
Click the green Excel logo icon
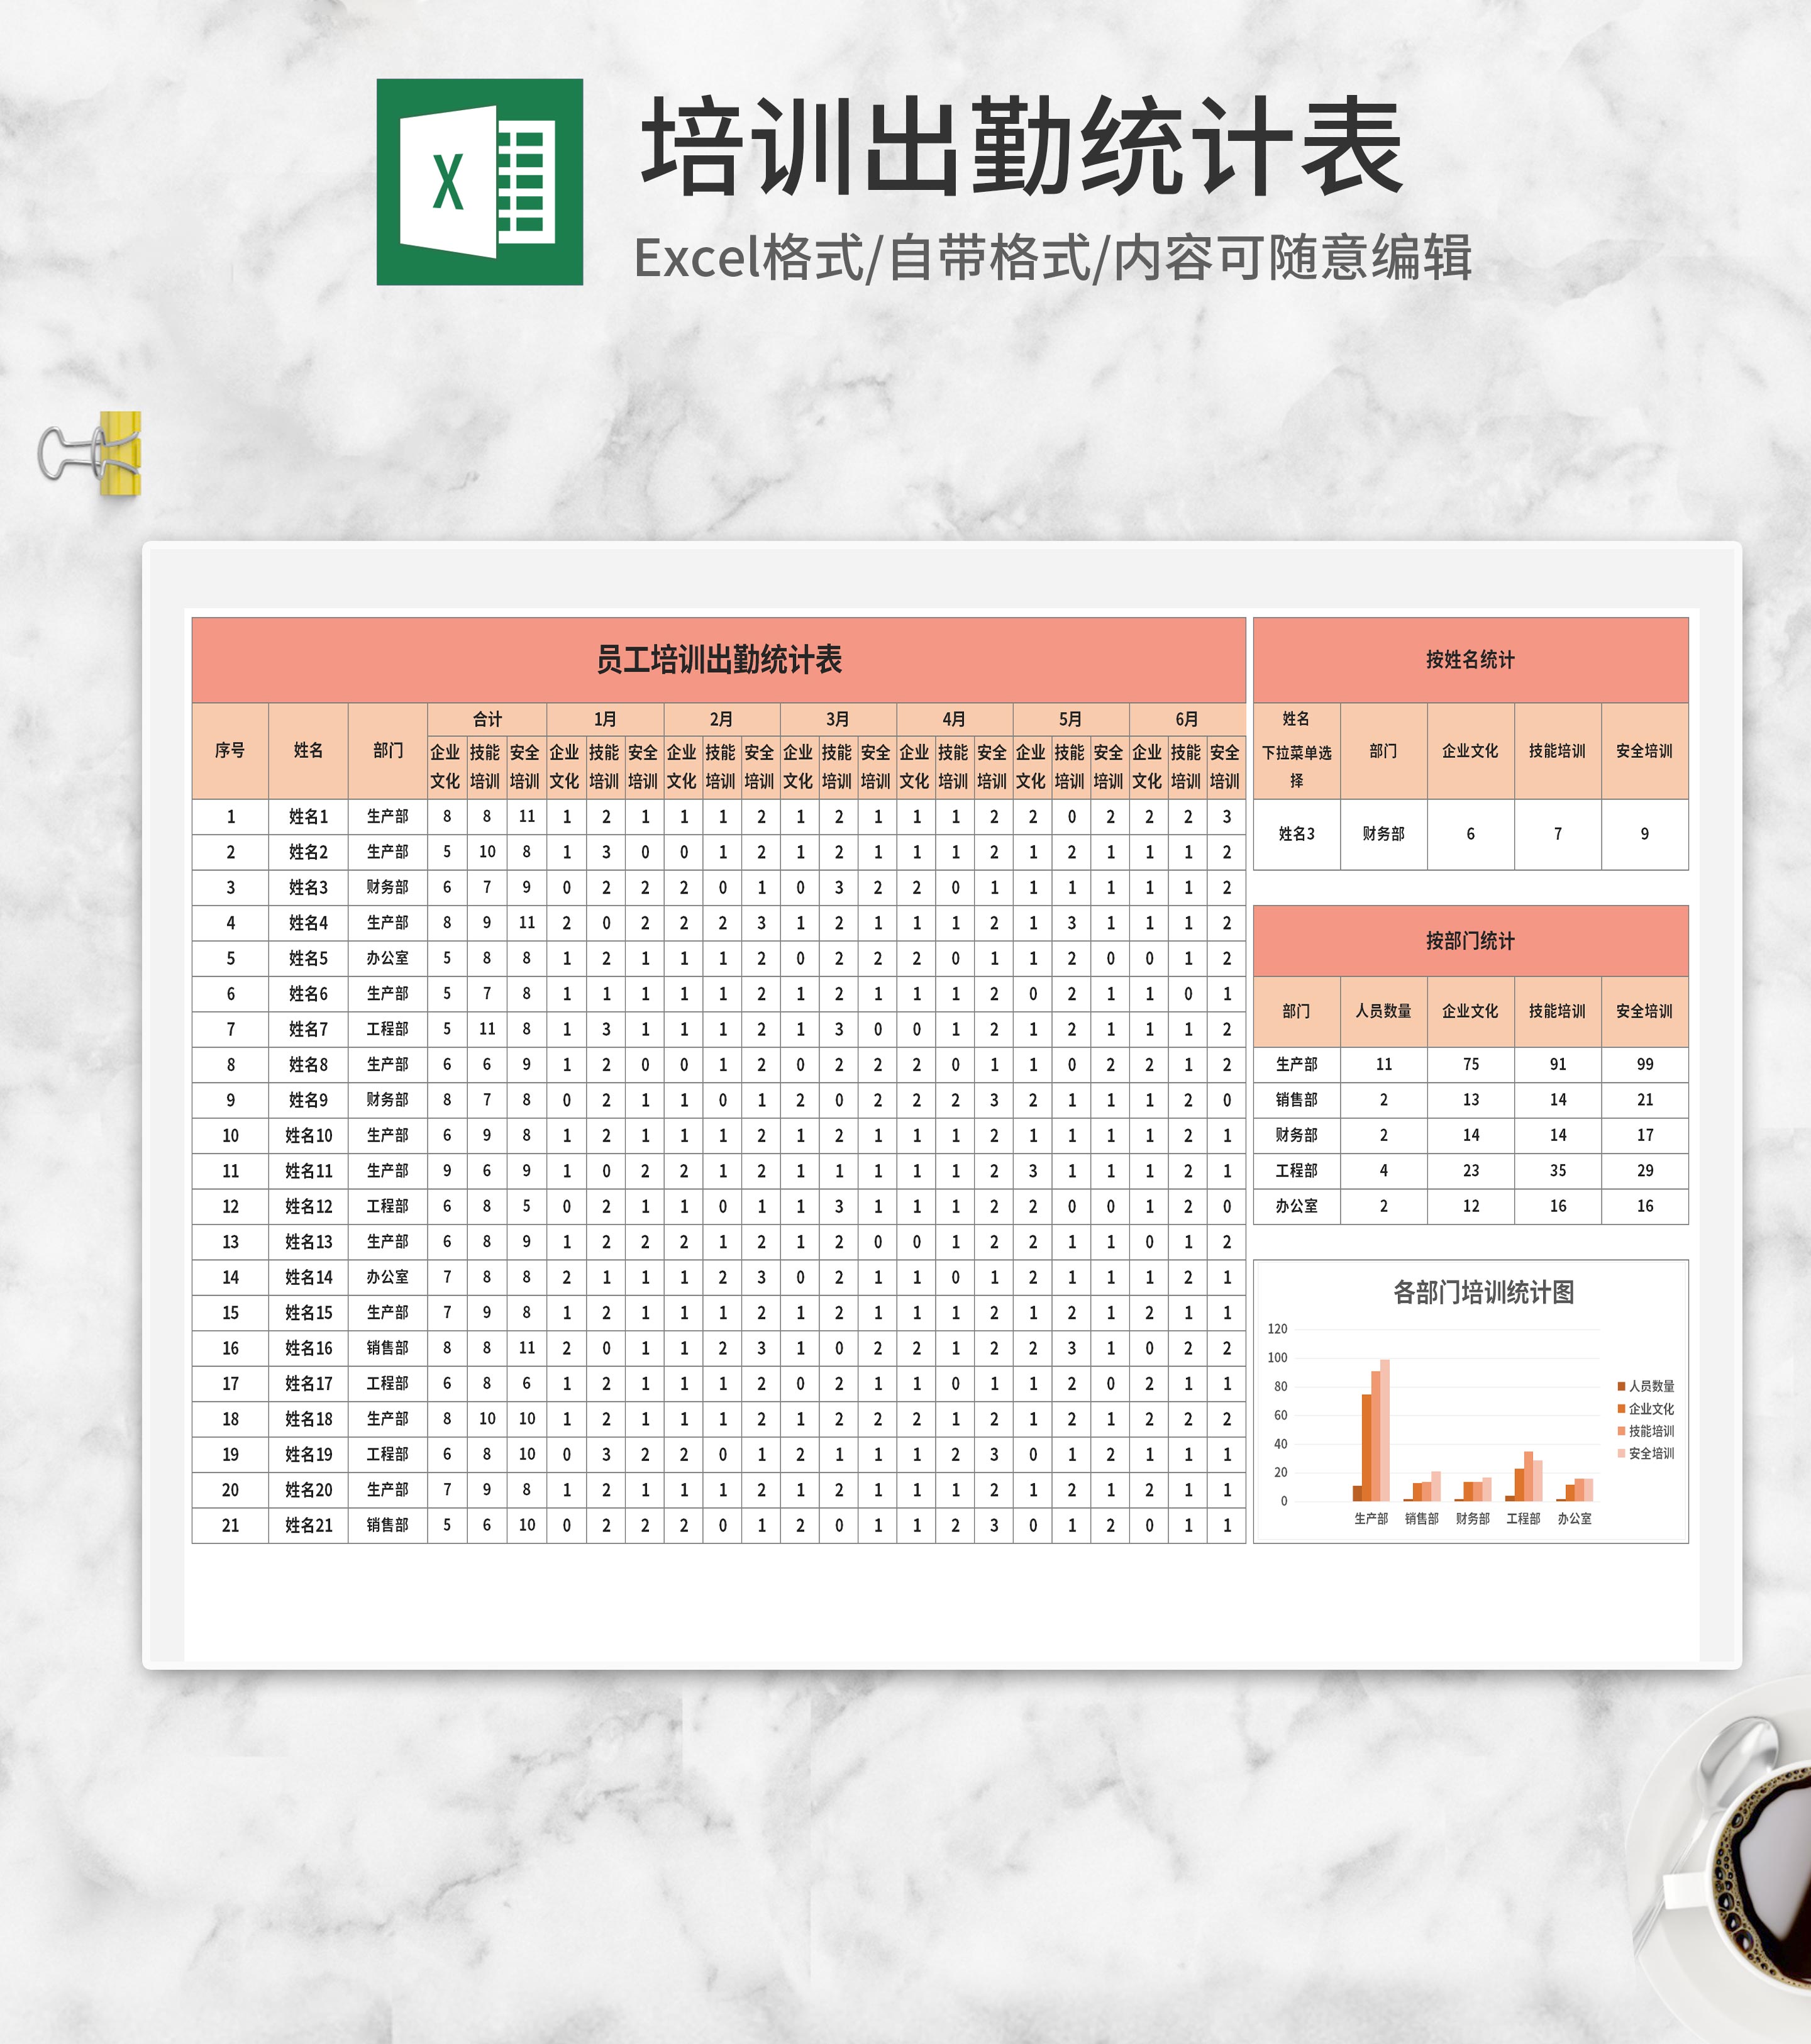(x=479, y=182)
